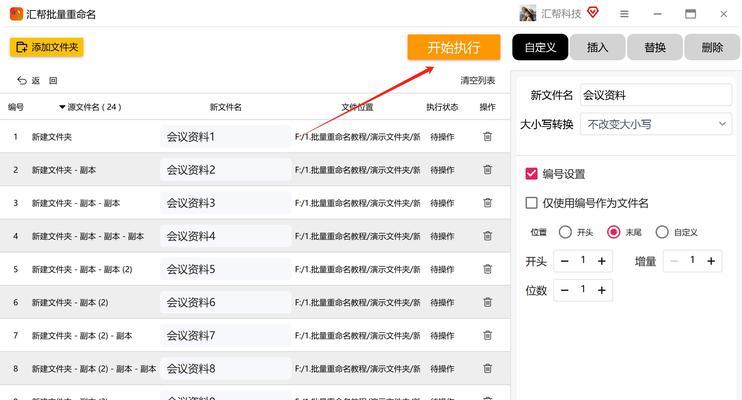Image resolution: width=742 pixels, height=400 pixels.
Task: Enable 仅使用编号作为文件名 checkbox
Action: (x=531, y=203)
